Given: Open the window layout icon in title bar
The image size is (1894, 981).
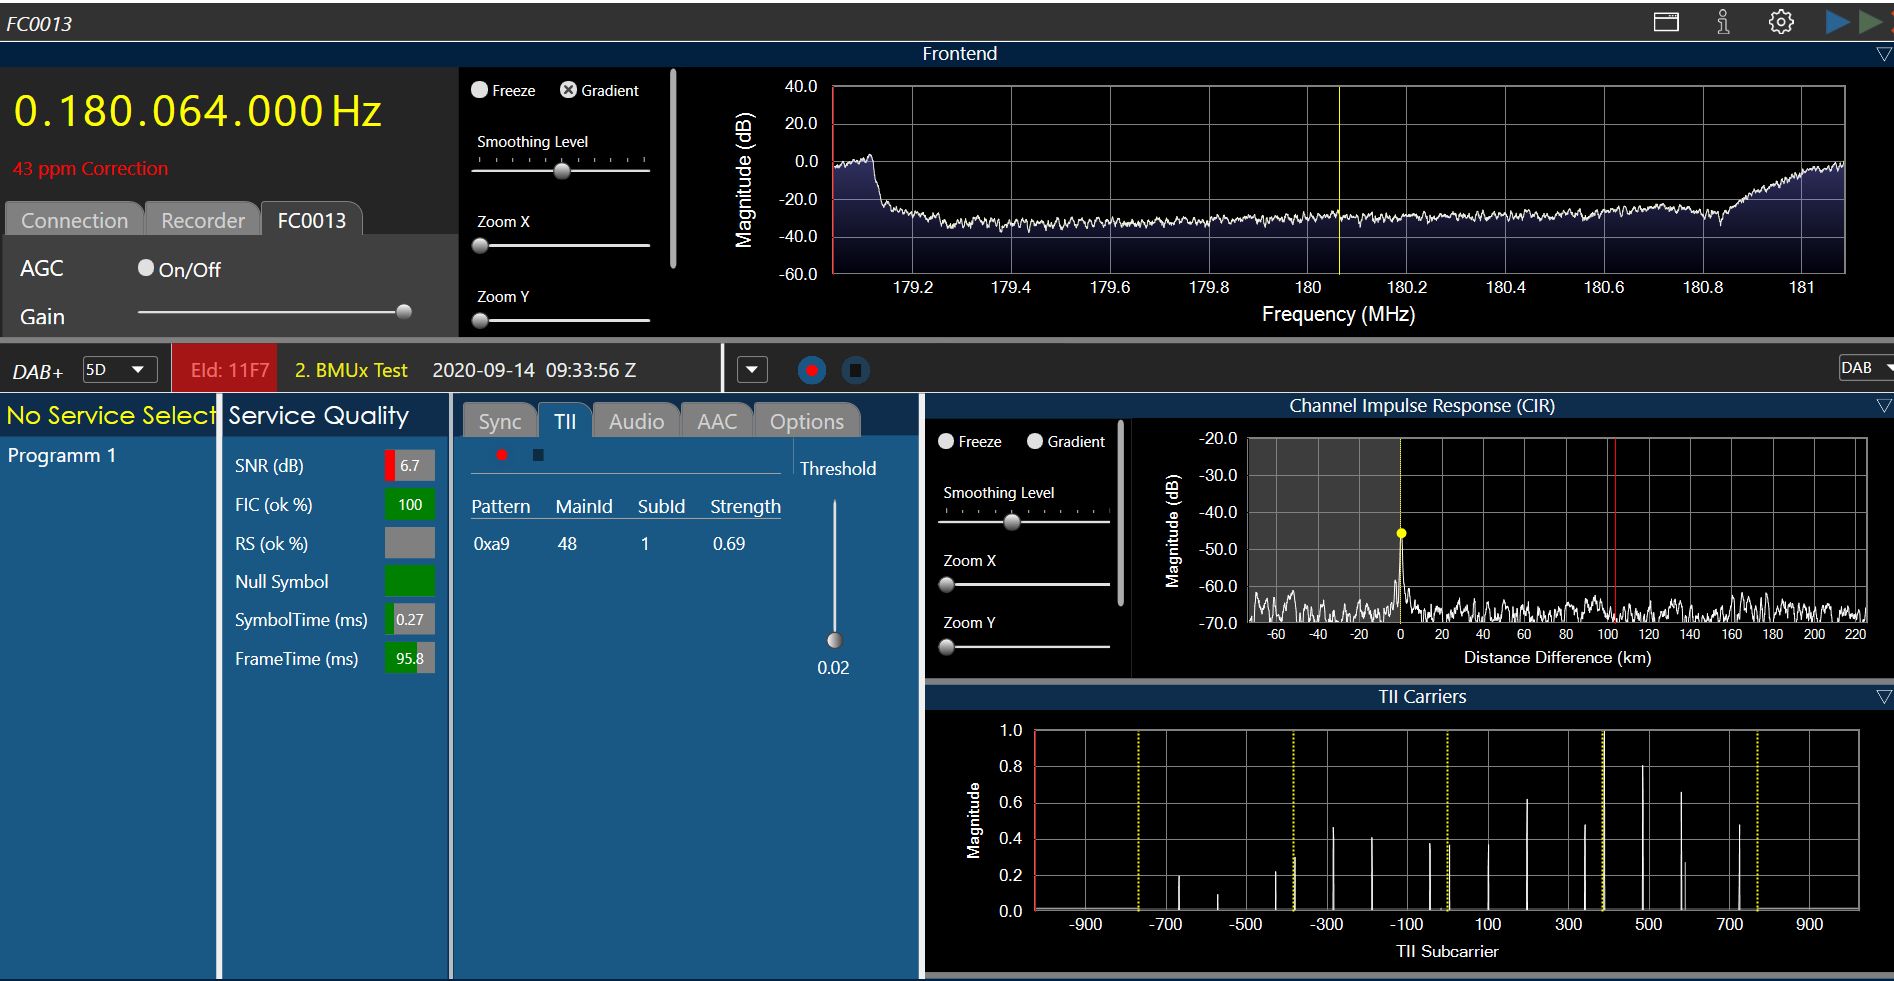Looking at the screenshot, I should pos(1666,22).
